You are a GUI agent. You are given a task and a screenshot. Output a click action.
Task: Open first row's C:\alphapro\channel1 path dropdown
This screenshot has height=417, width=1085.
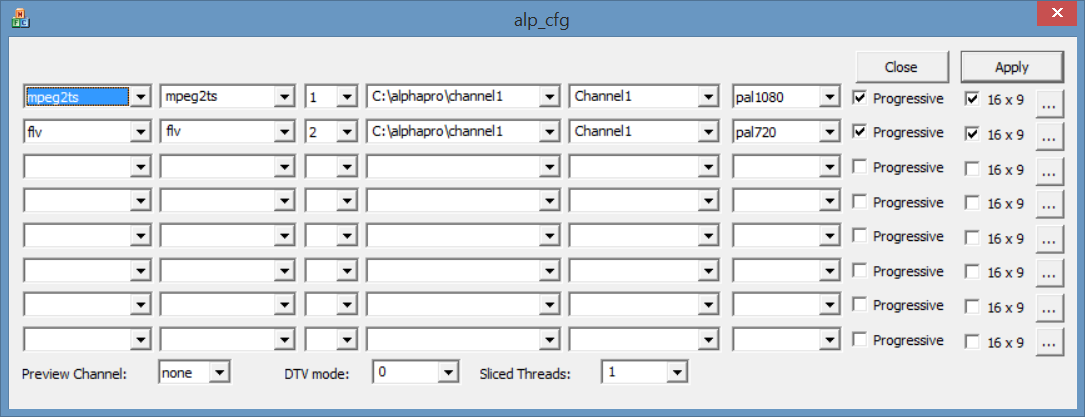point(548,98)
